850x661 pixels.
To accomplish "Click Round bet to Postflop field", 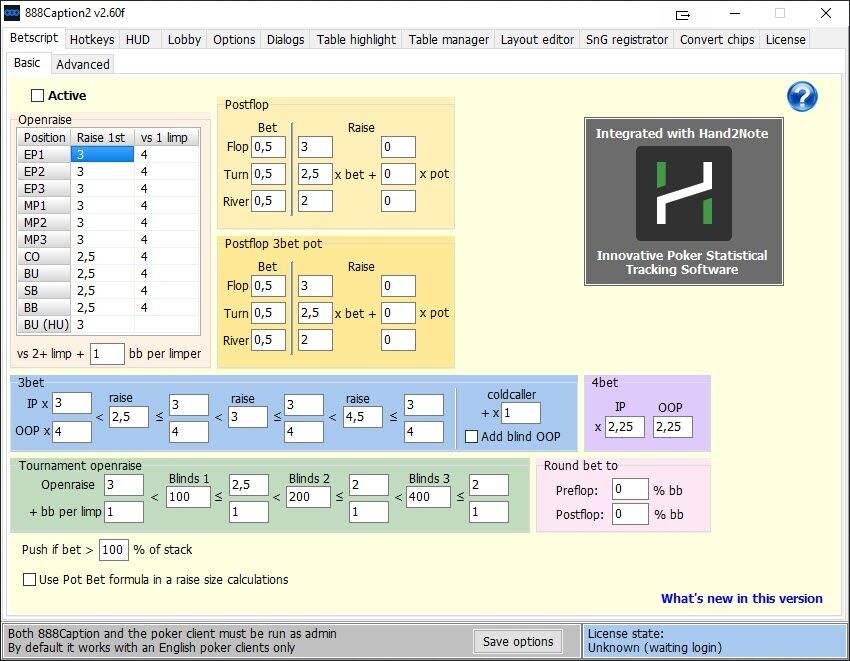I will tap(630, 514).
